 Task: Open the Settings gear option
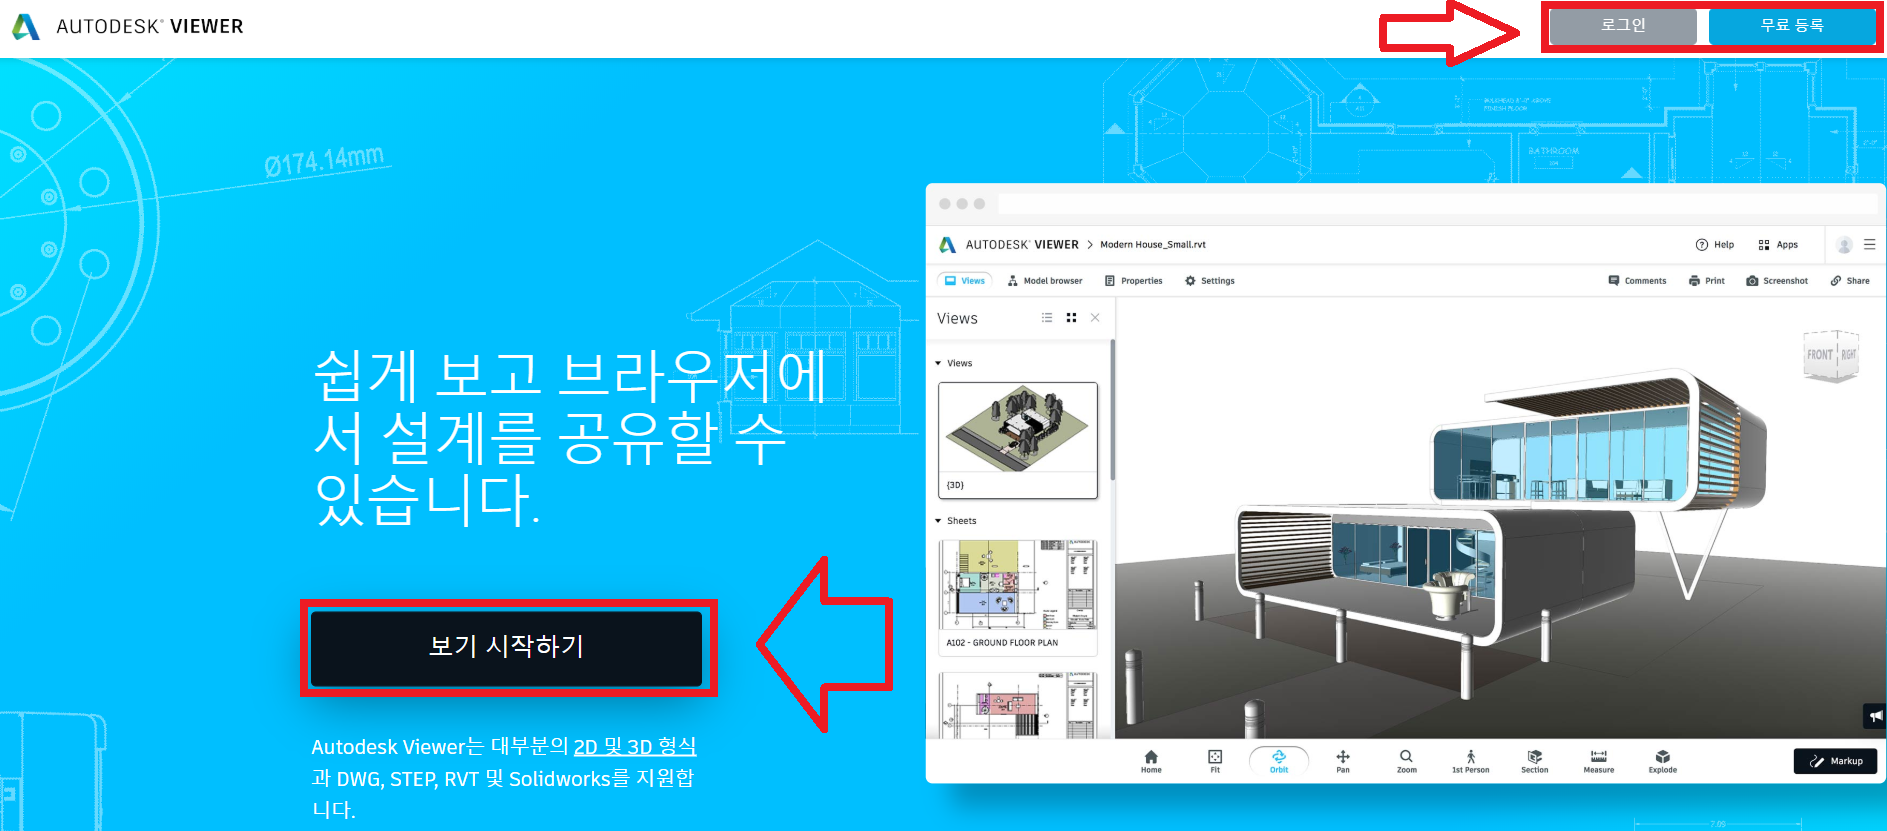pos(1210,281)
